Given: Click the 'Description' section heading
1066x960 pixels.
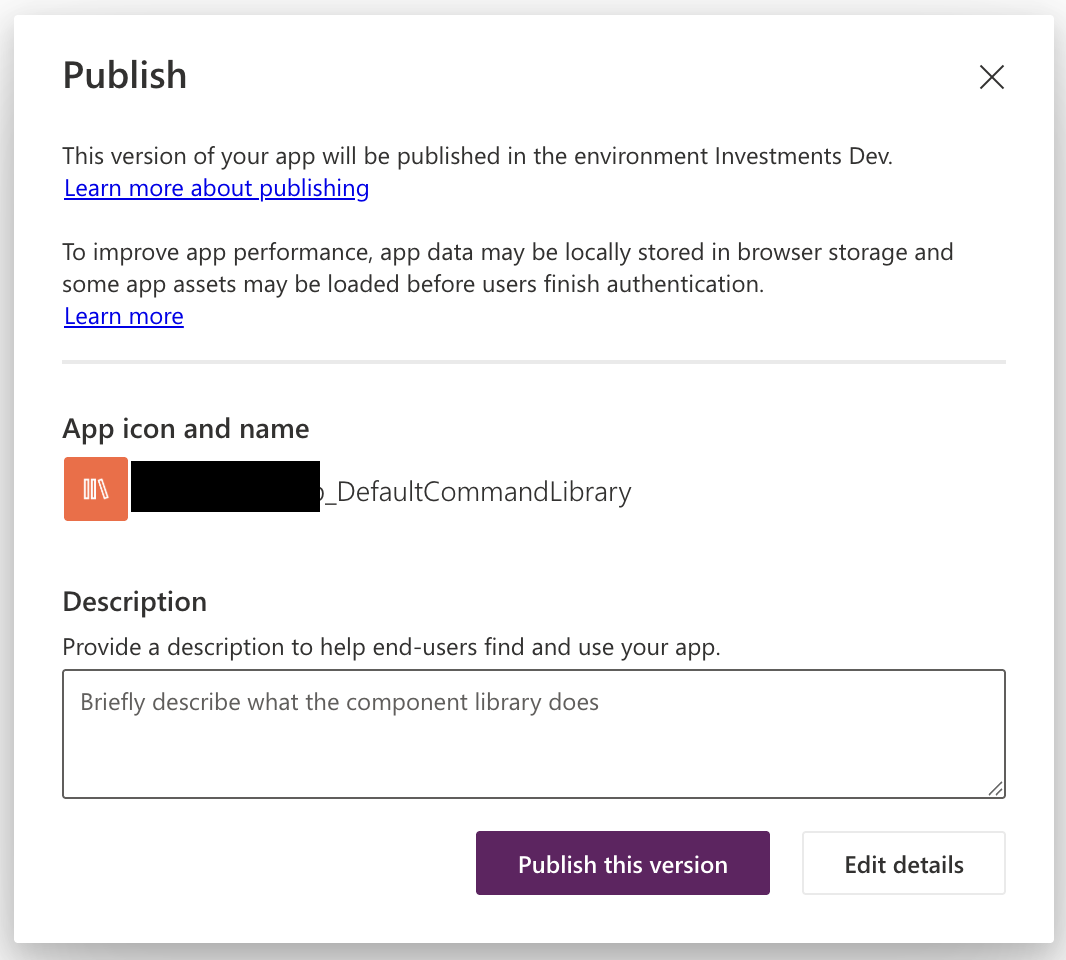Looking at the screenshot, I should point(135,602).
